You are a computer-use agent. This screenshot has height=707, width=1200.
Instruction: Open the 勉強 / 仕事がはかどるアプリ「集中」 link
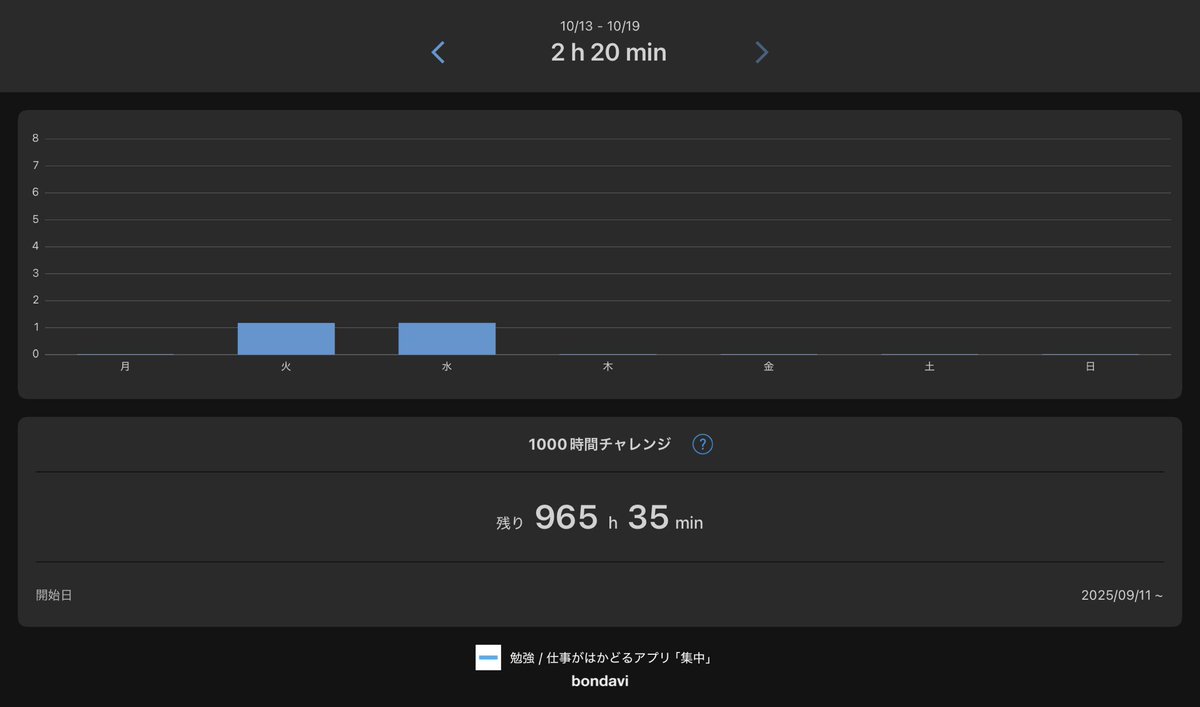click(x=610, y=658)
